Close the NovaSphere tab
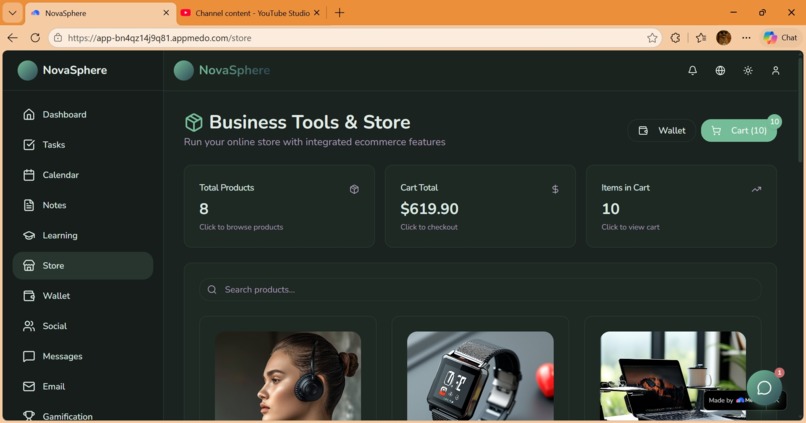Image resolution: width=806 pixels, height=423 pixels. tap(166, 13)
